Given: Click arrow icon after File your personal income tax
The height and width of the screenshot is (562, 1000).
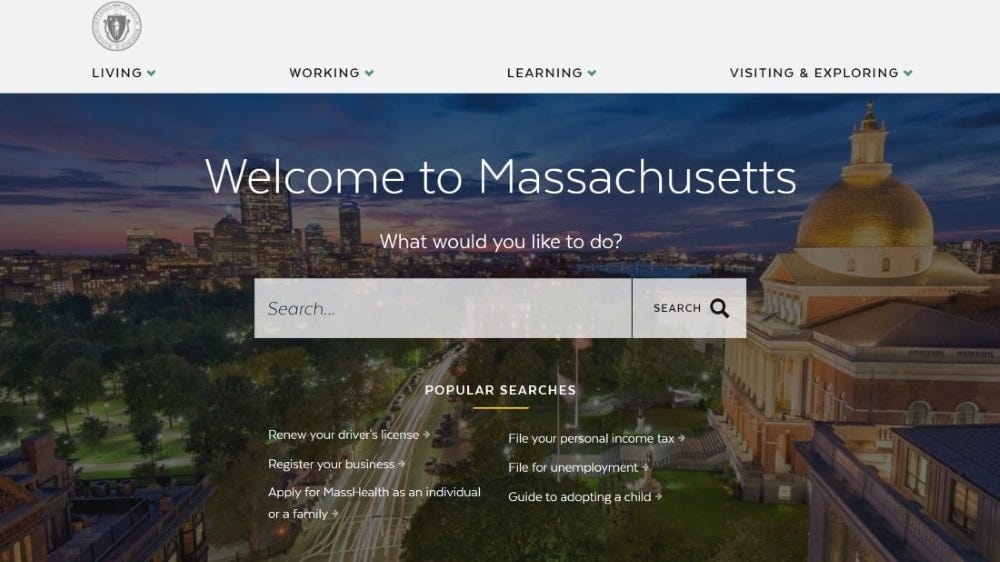Looking at the screenshot, I should coord(682,438).
